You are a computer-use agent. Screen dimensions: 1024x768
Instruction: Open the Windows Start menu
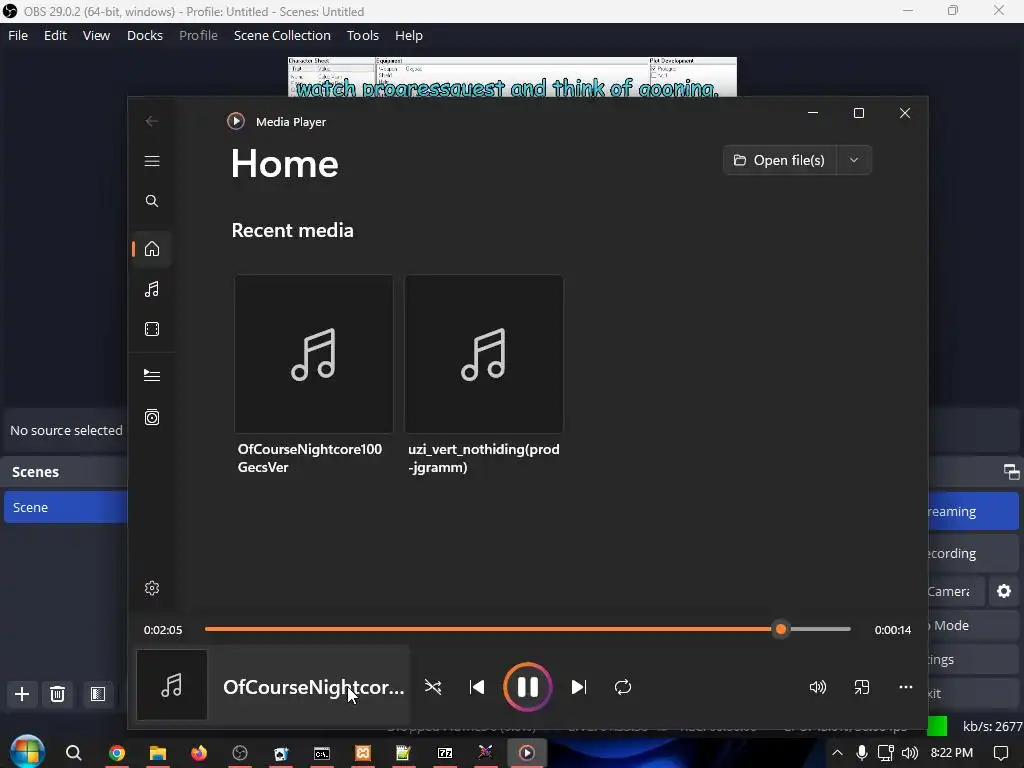27,752
